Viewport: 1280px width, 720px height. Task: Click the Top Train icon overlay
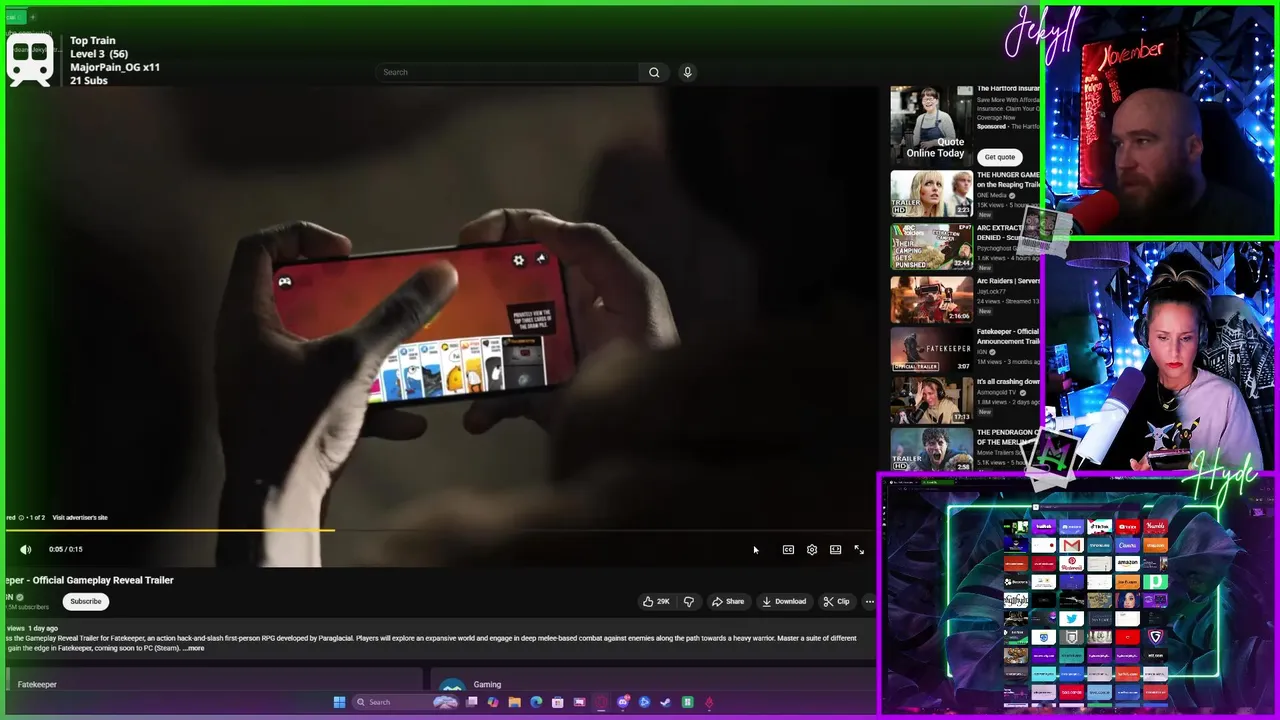(30, 61)
